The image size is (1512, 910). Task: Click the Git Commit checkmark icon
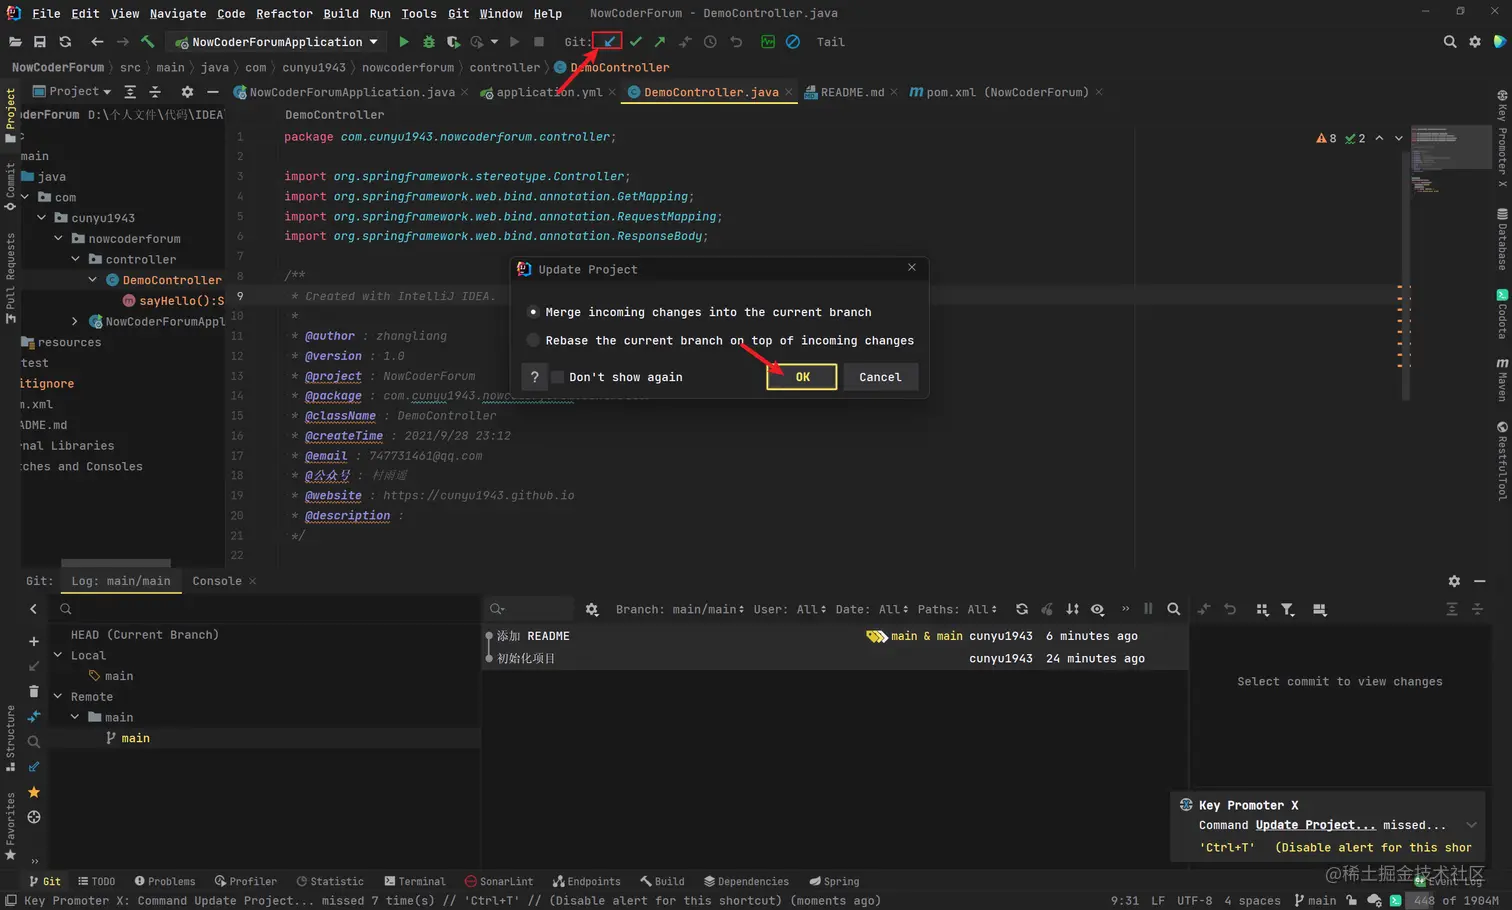pos(635,42)
